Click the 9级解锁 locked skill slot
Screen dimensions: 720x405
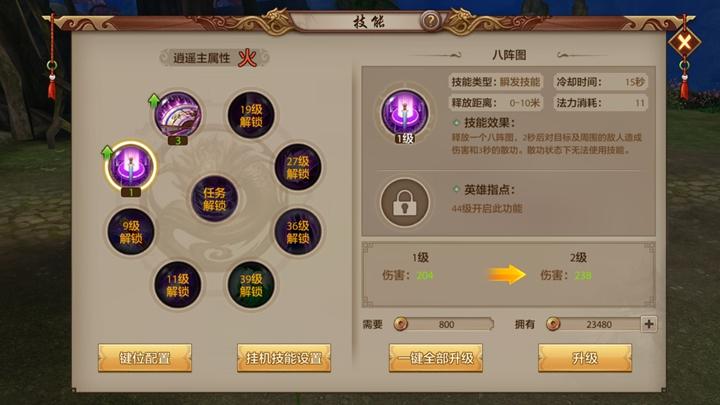click(x=131, y=231)
